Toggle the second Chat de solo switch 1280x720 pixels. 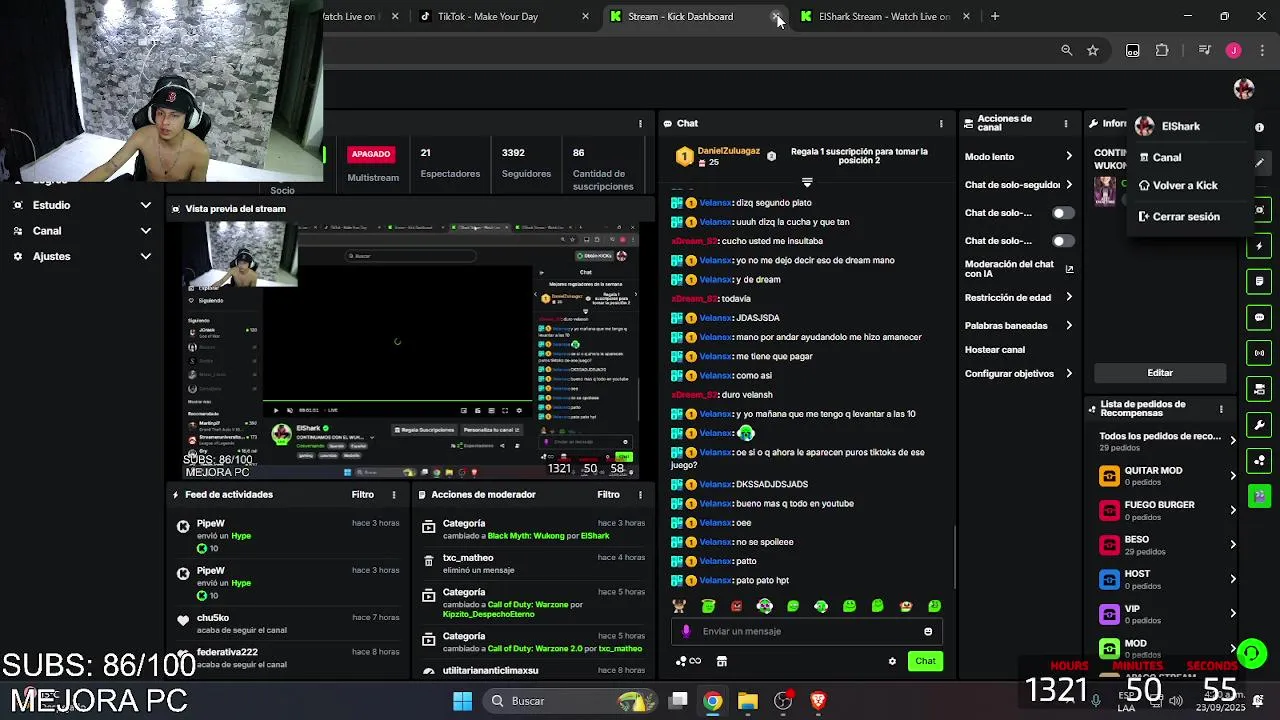click(x=1063, y=241)
